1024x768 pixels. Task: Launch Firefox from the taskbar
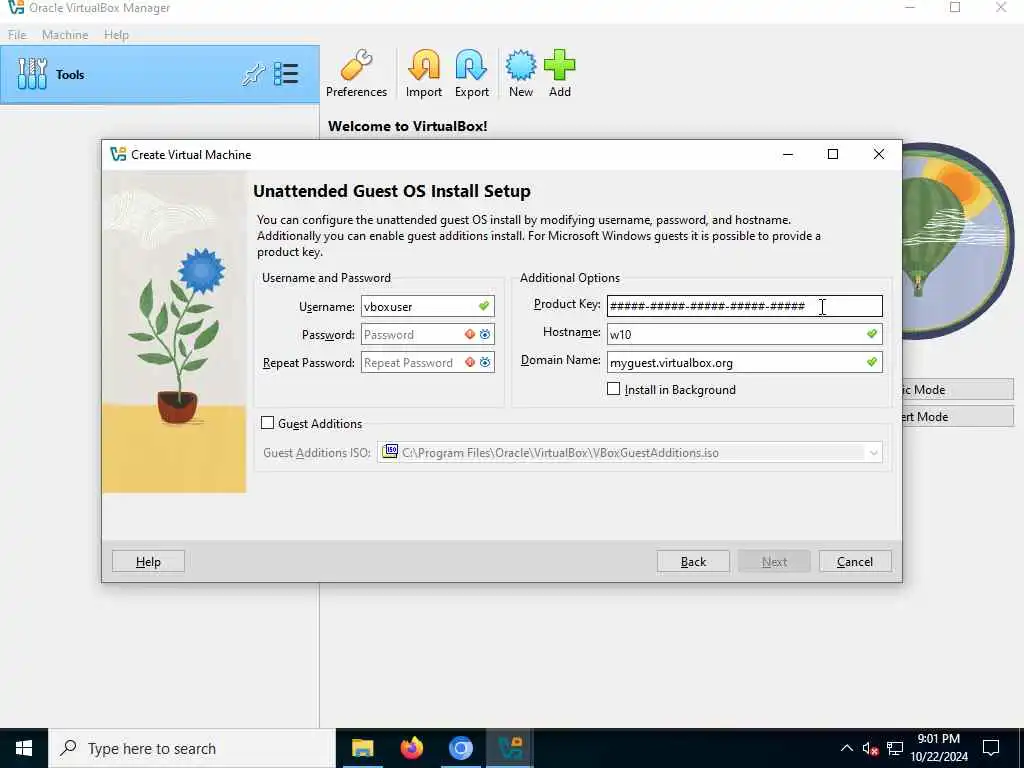(411, 748)
